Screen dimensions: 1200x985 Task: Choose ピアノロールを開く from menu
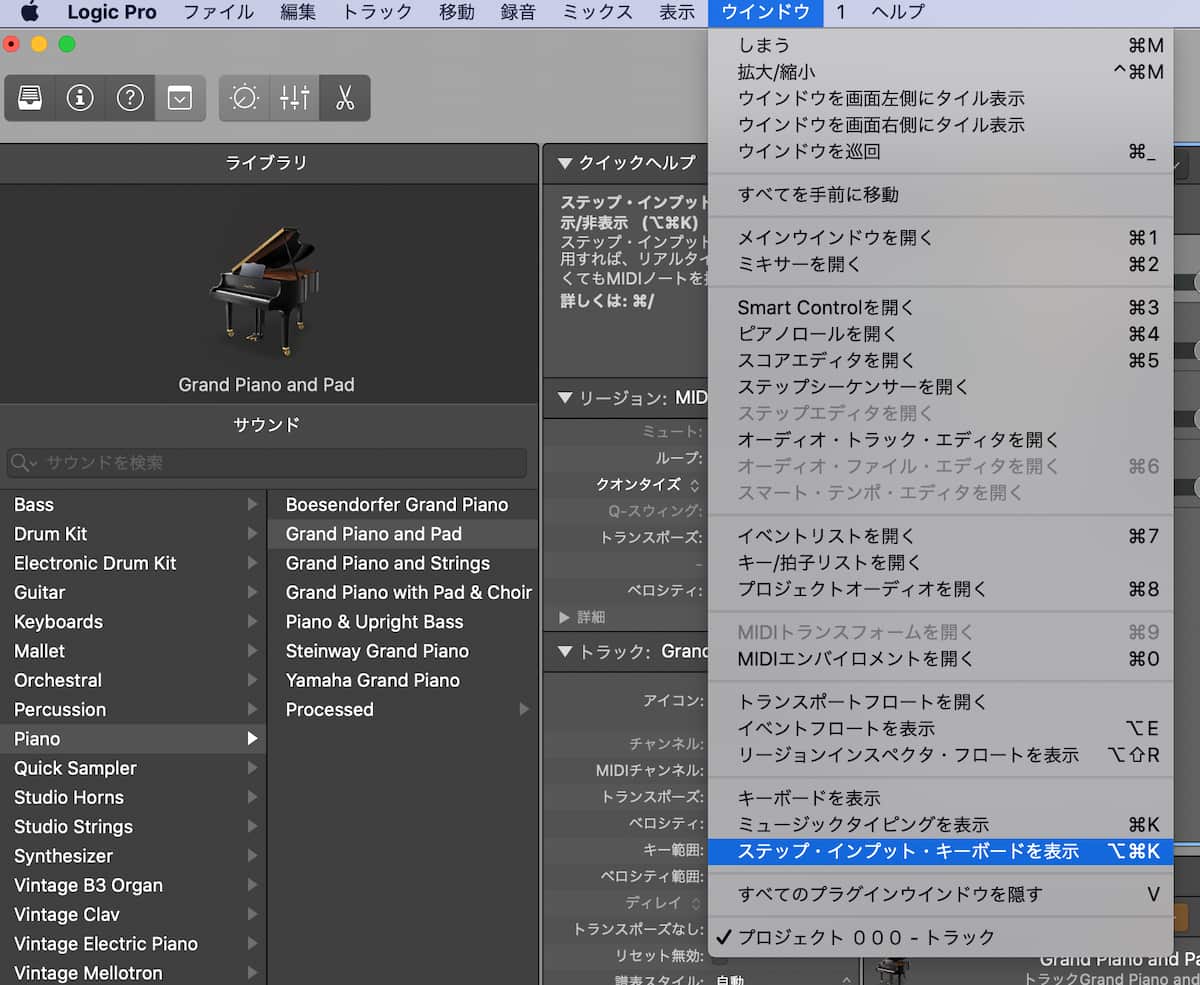click(x=940, y=334)
